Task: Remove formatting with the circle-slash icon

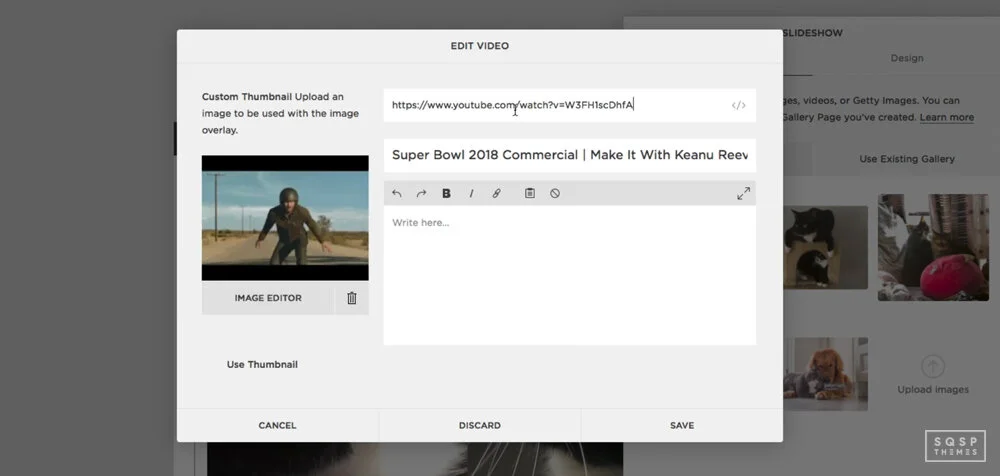Action: tap(555, 193)
